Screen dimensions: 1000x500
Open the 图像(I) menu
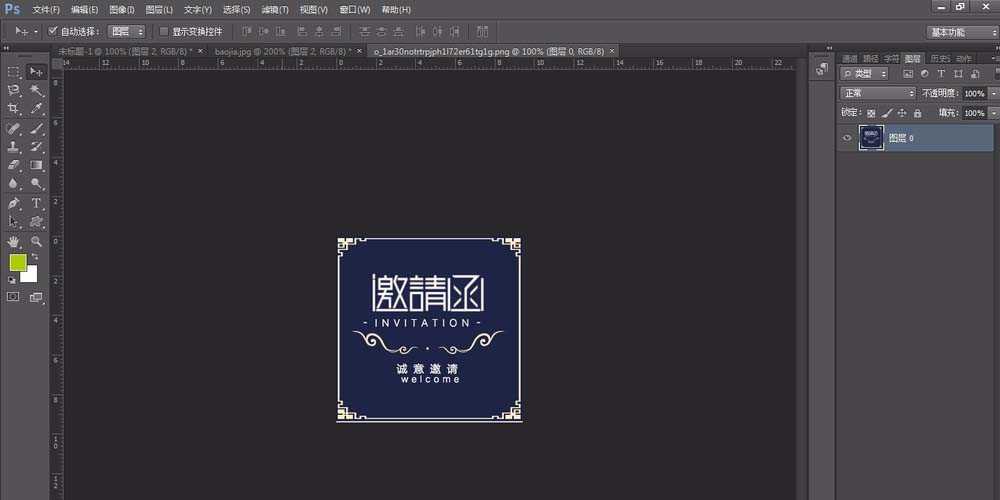point(121,9)
